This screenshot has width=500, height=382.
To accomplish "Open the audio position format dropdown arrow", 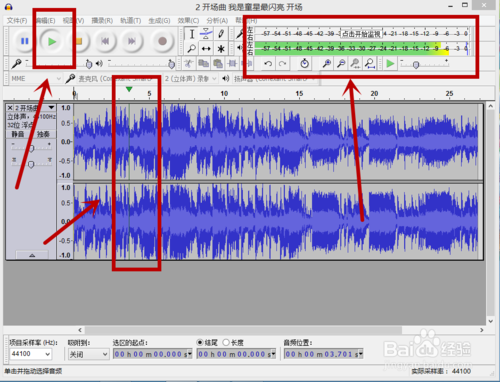I will pyautogui.click(x=360, y=354).
